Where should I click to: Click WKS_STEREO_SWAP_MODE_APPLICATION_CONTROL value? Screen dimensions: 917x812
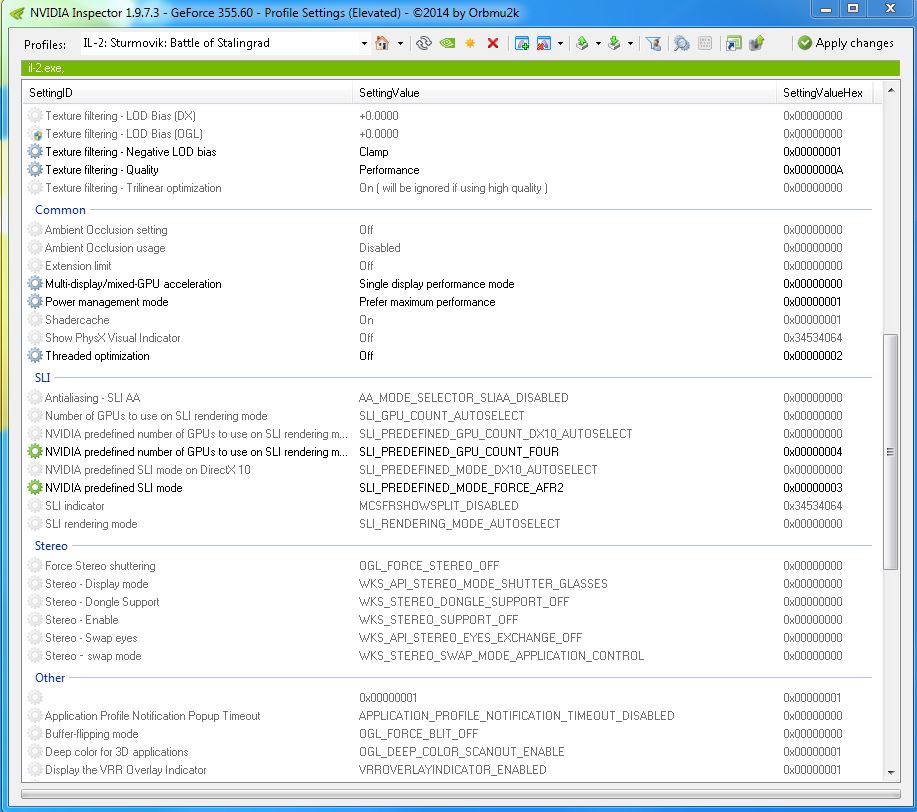501,656
